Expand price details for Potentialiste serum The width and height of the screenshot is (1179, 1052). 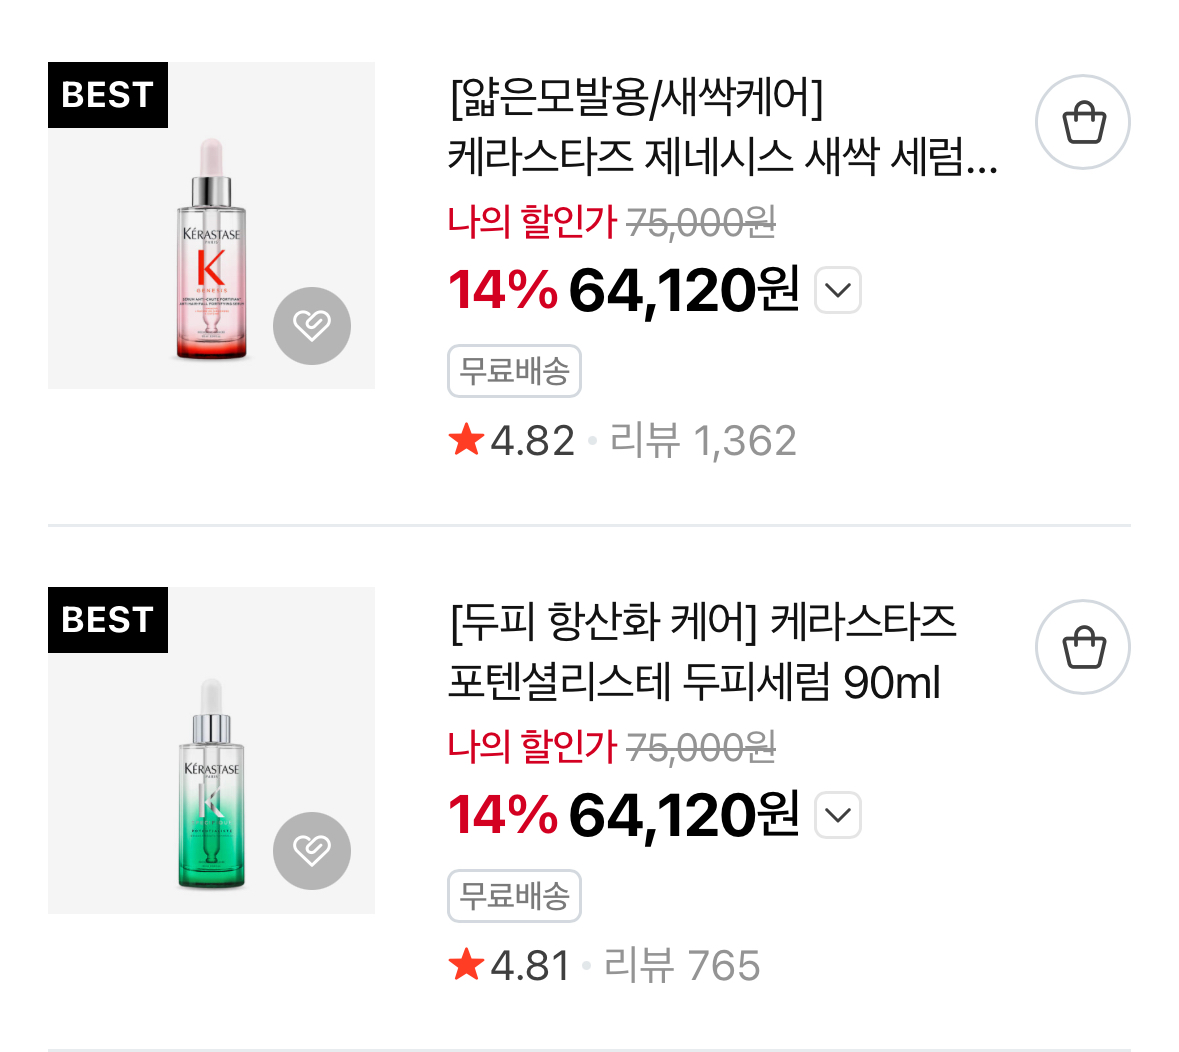pos(838,815)
